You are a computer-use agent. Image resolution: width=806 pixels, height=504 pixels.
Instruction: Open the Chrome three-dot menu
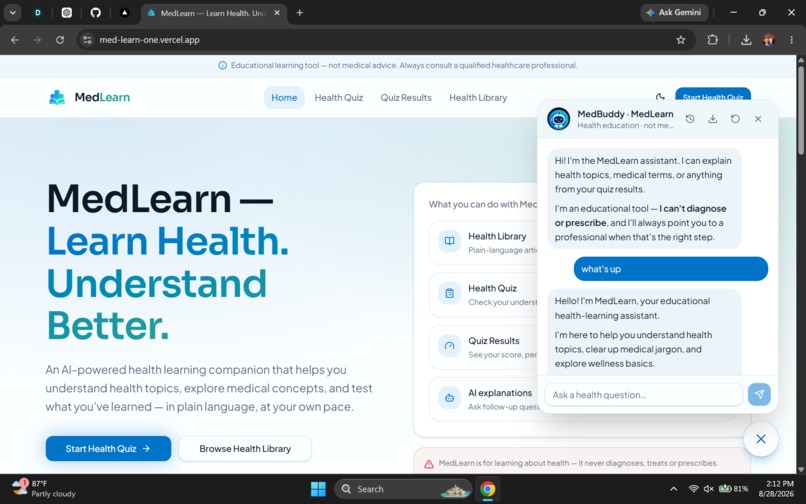click(x=791, y=40)
